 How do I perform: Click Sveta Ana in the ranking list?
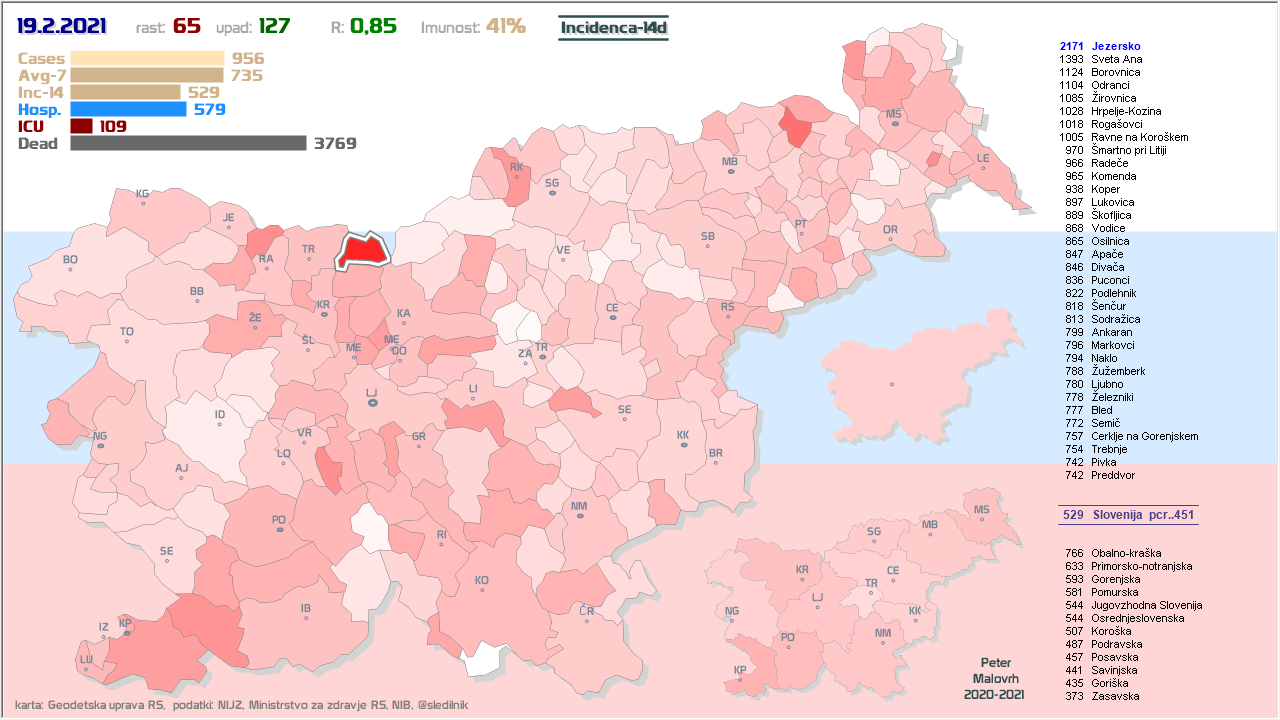click(1116, 59)
